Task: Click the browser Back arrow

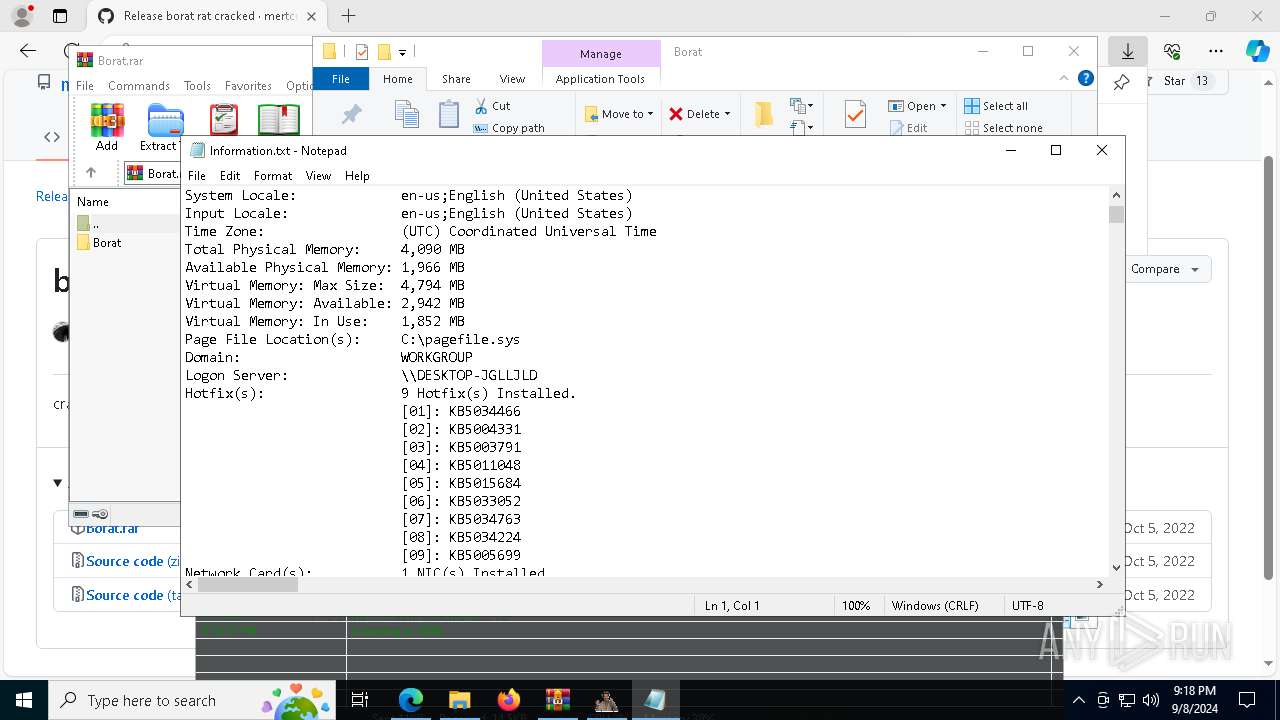Action: click(28, 51)
